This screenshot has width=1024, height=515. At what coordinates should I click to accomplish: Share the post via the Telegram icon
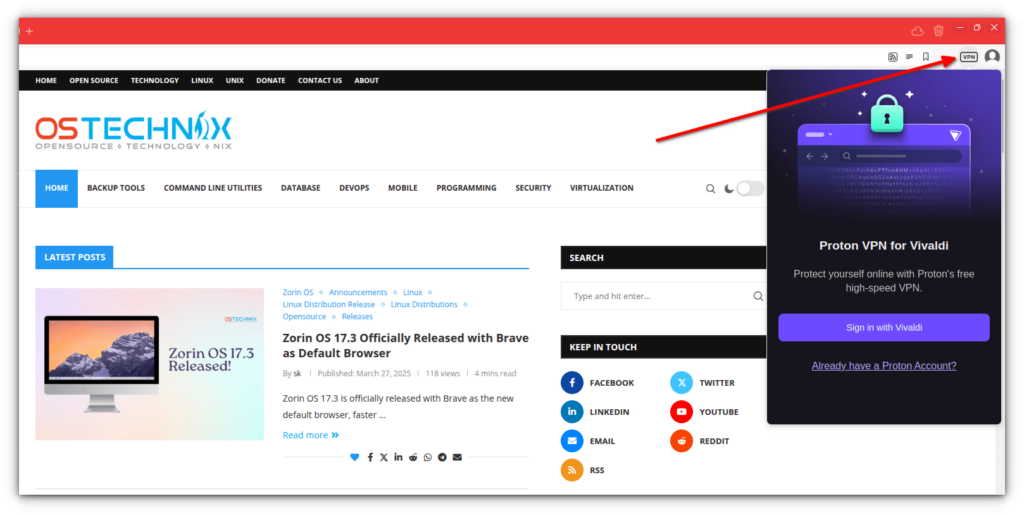[442, 457]
